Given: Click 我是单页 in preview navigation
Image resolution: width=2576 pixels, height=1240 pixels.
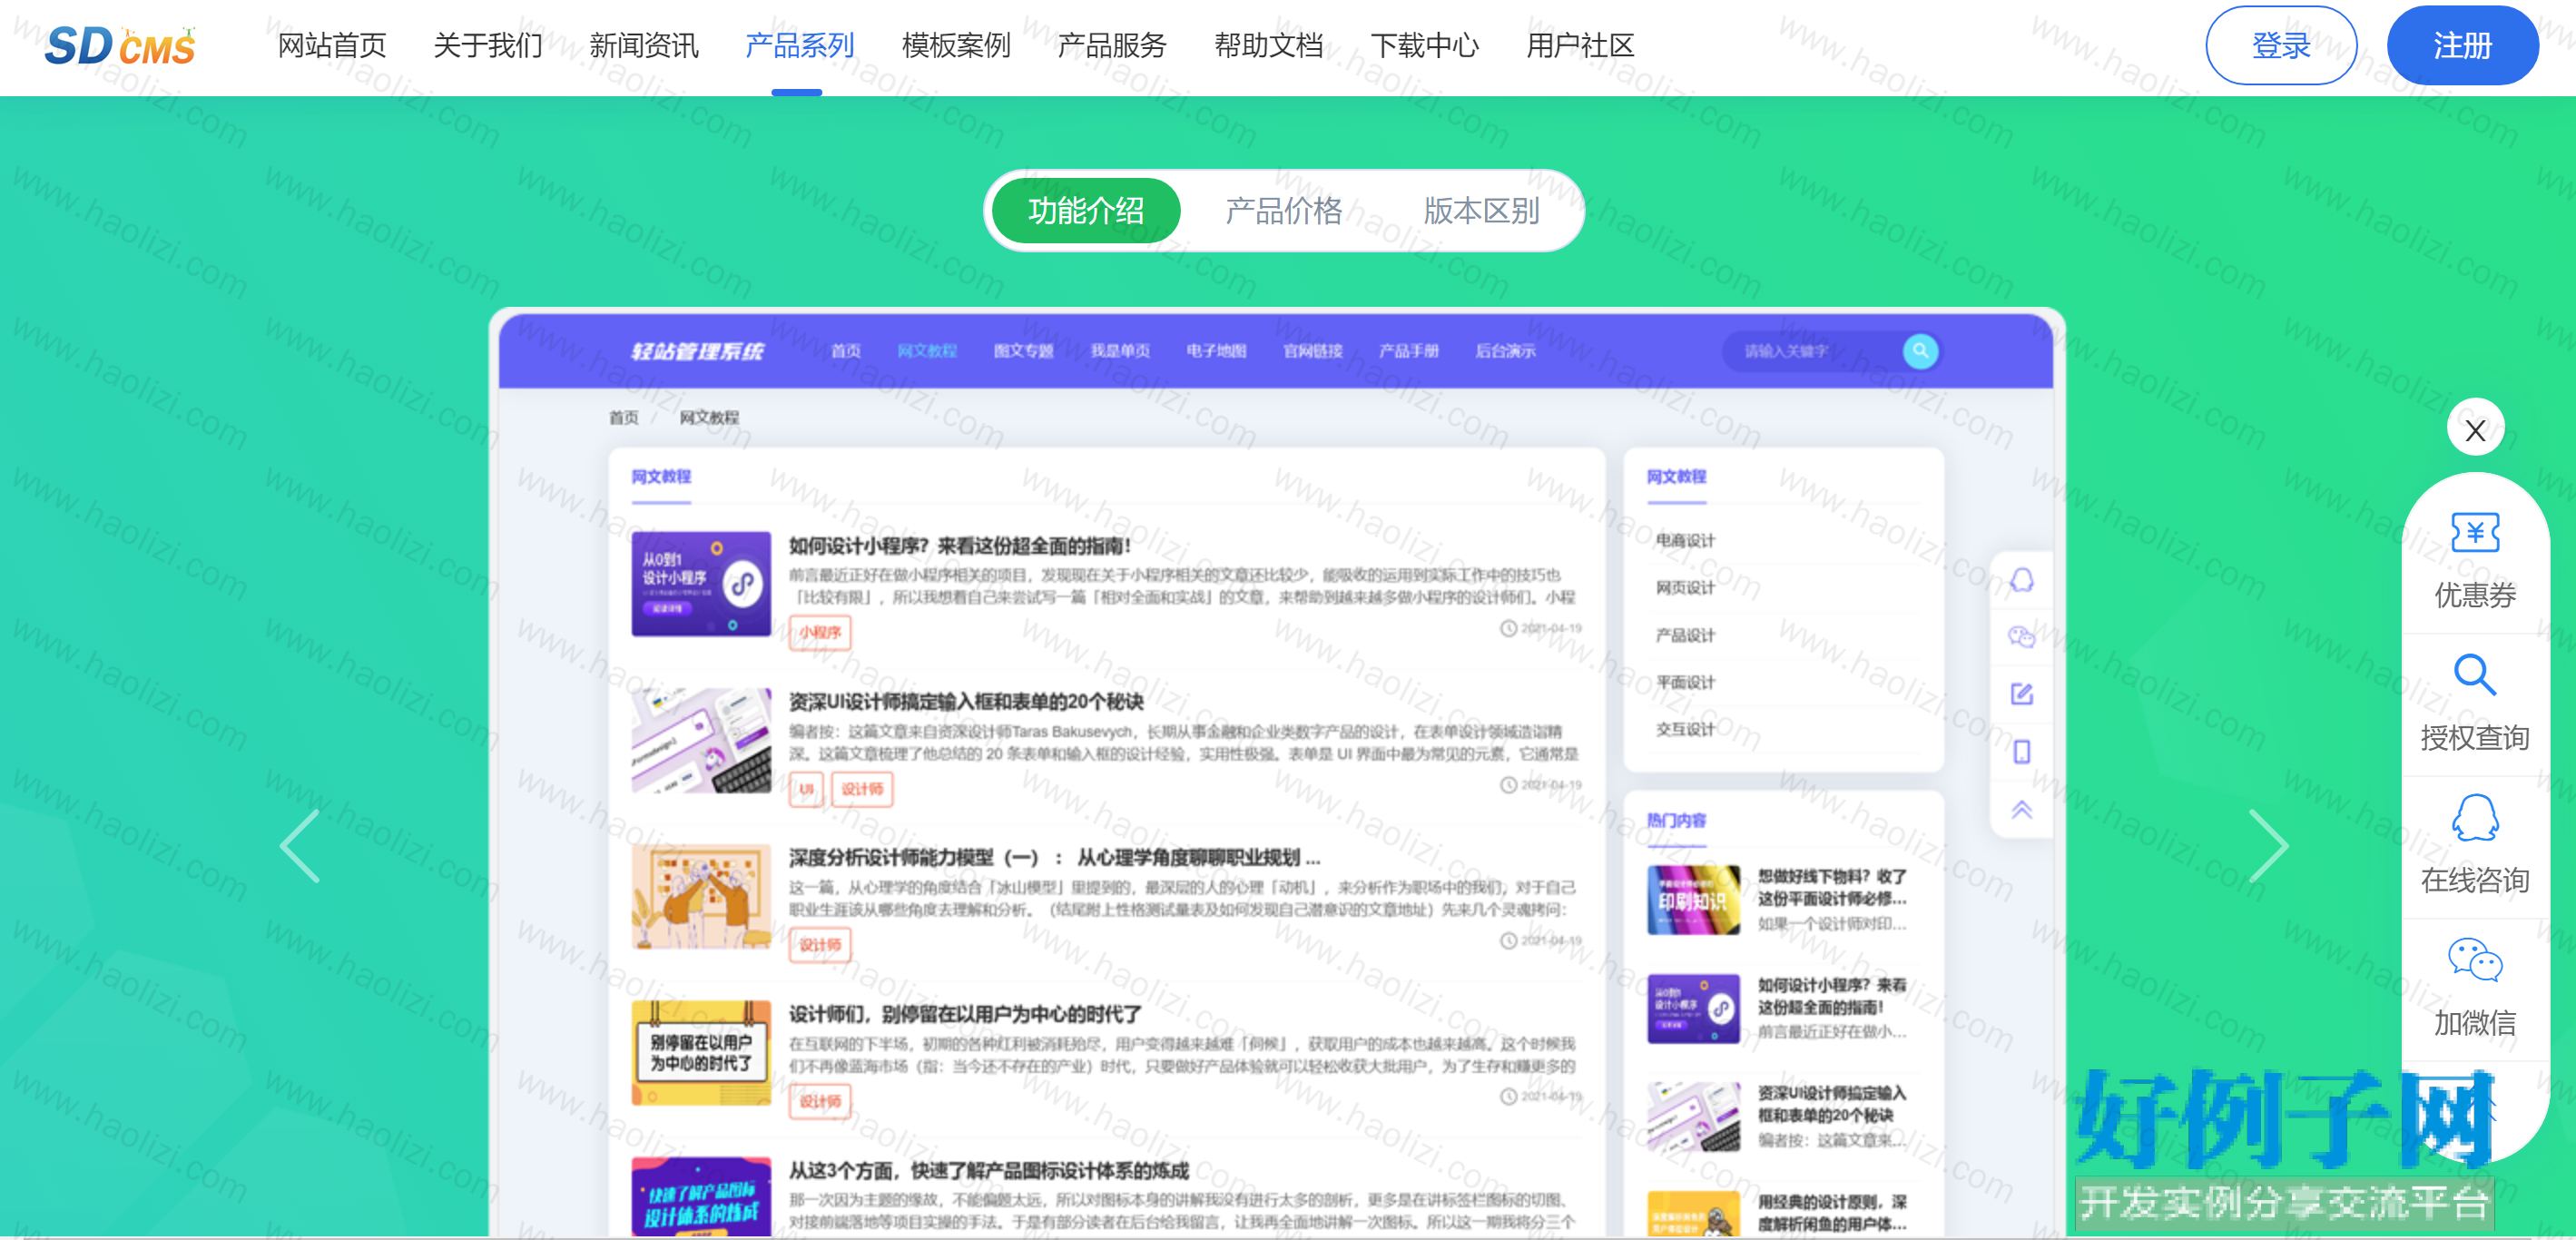Looking at the screenshot, I should coord(1120,351).
